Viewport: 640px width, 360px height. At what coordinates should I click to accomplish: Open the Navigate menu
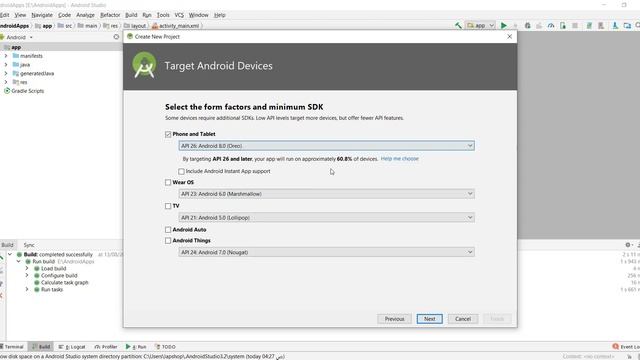[42, 15]
